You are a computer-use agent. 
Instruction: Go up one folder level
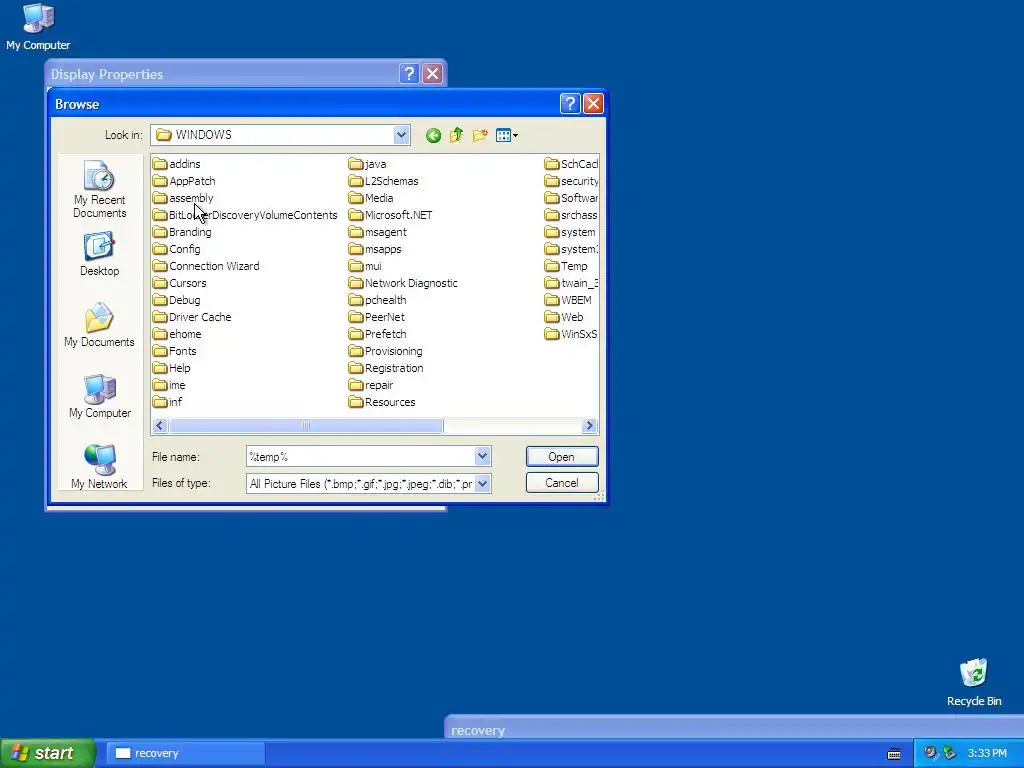point(456,135)
